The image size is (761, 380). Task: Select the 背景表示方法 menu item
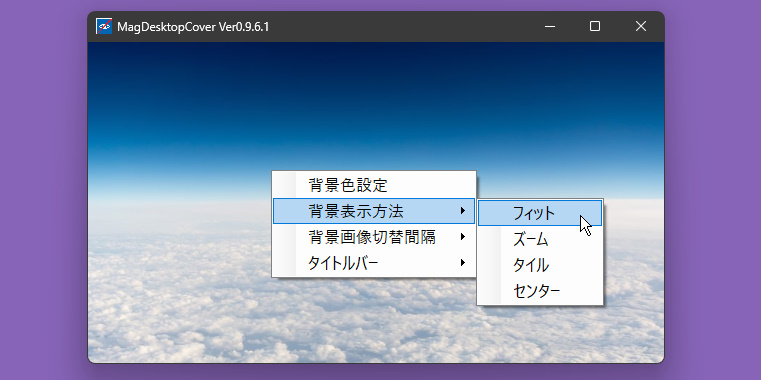pos(374,211)
